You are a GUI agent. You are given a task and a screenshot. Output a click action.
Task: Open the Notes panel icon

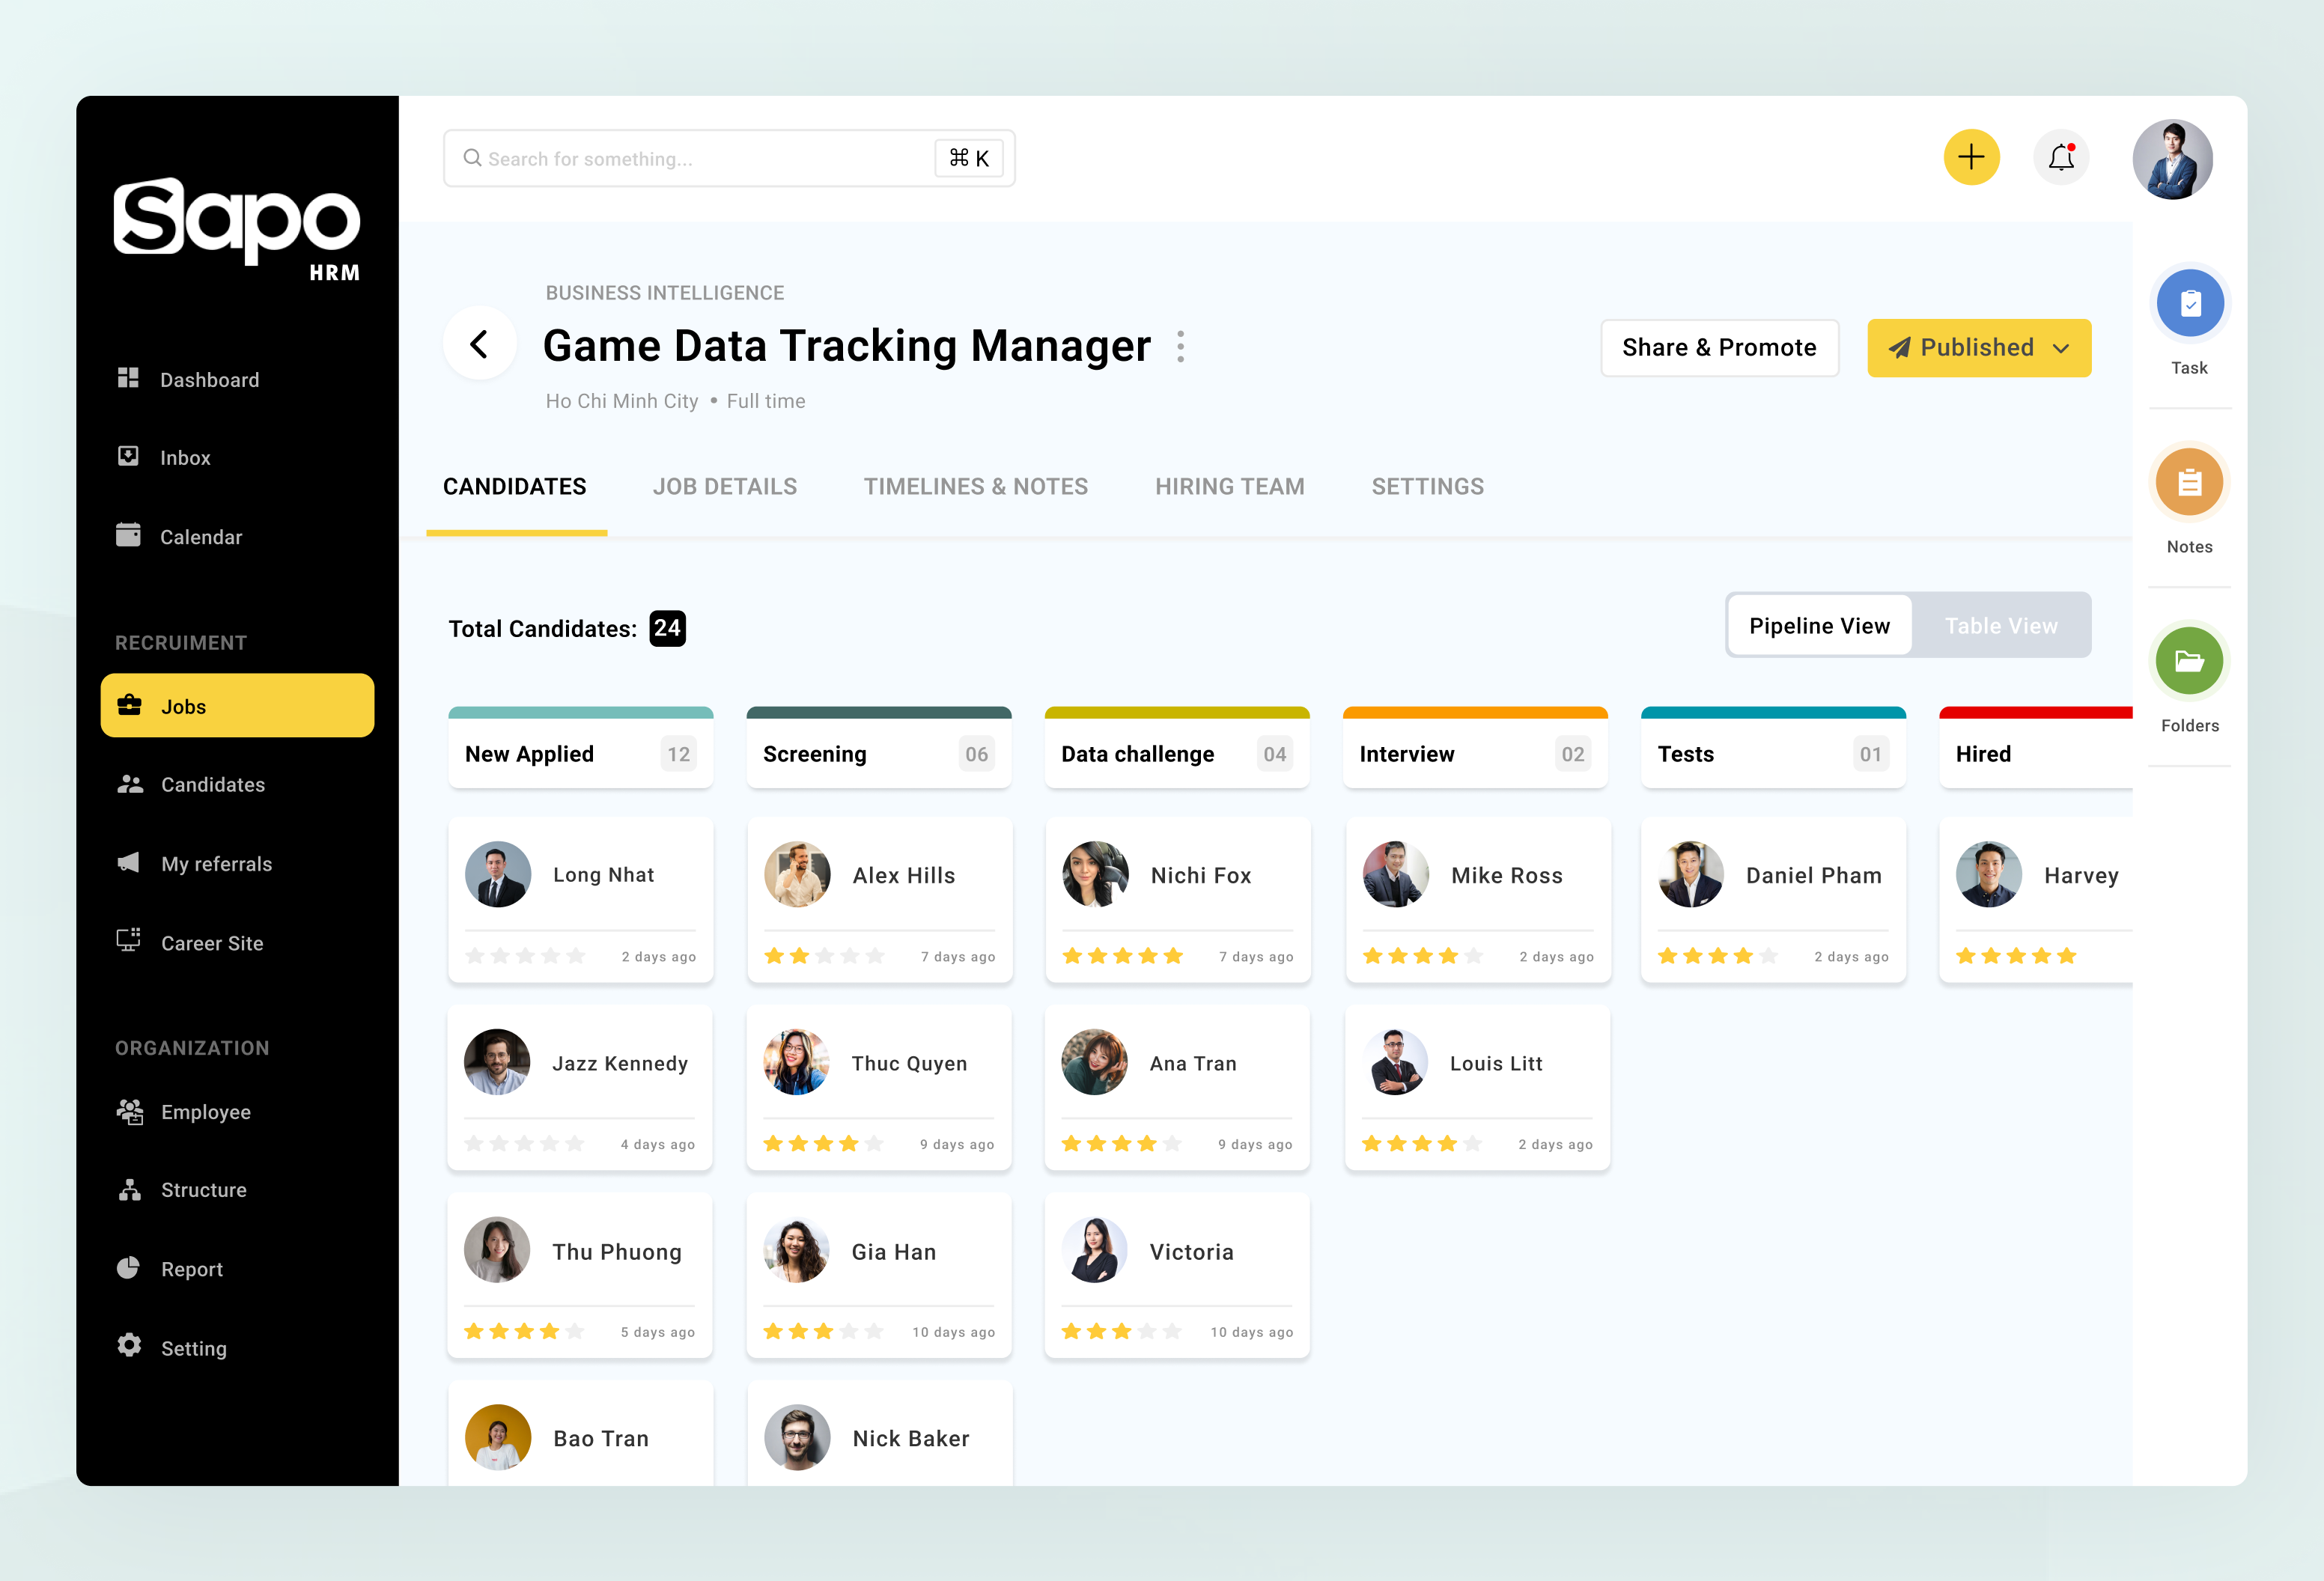tap(2189, 483)
